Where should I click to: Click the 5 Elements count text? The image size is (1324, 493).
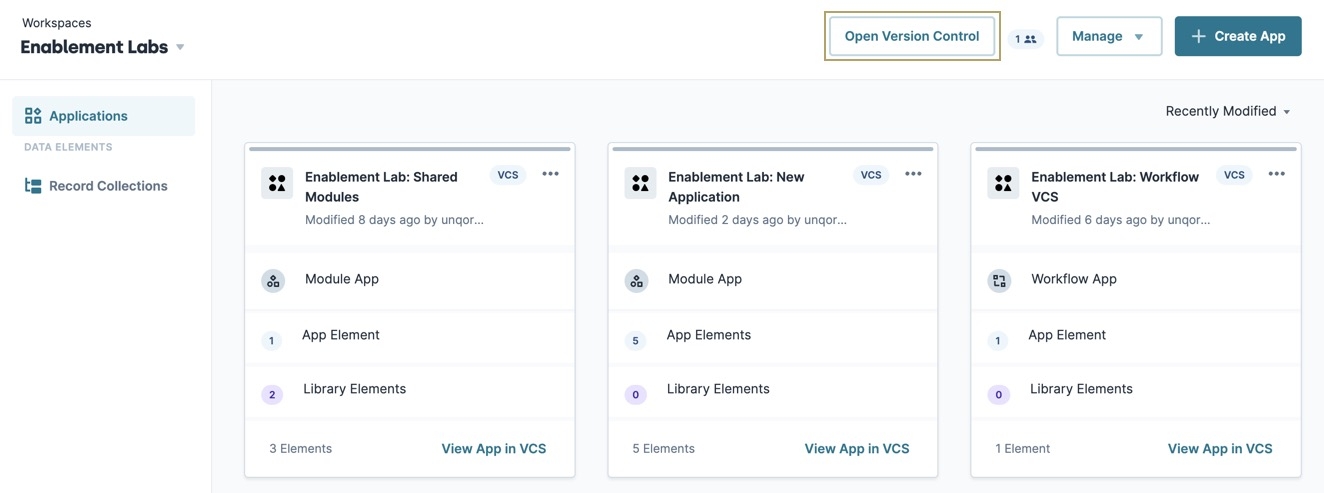coord(663,449)
